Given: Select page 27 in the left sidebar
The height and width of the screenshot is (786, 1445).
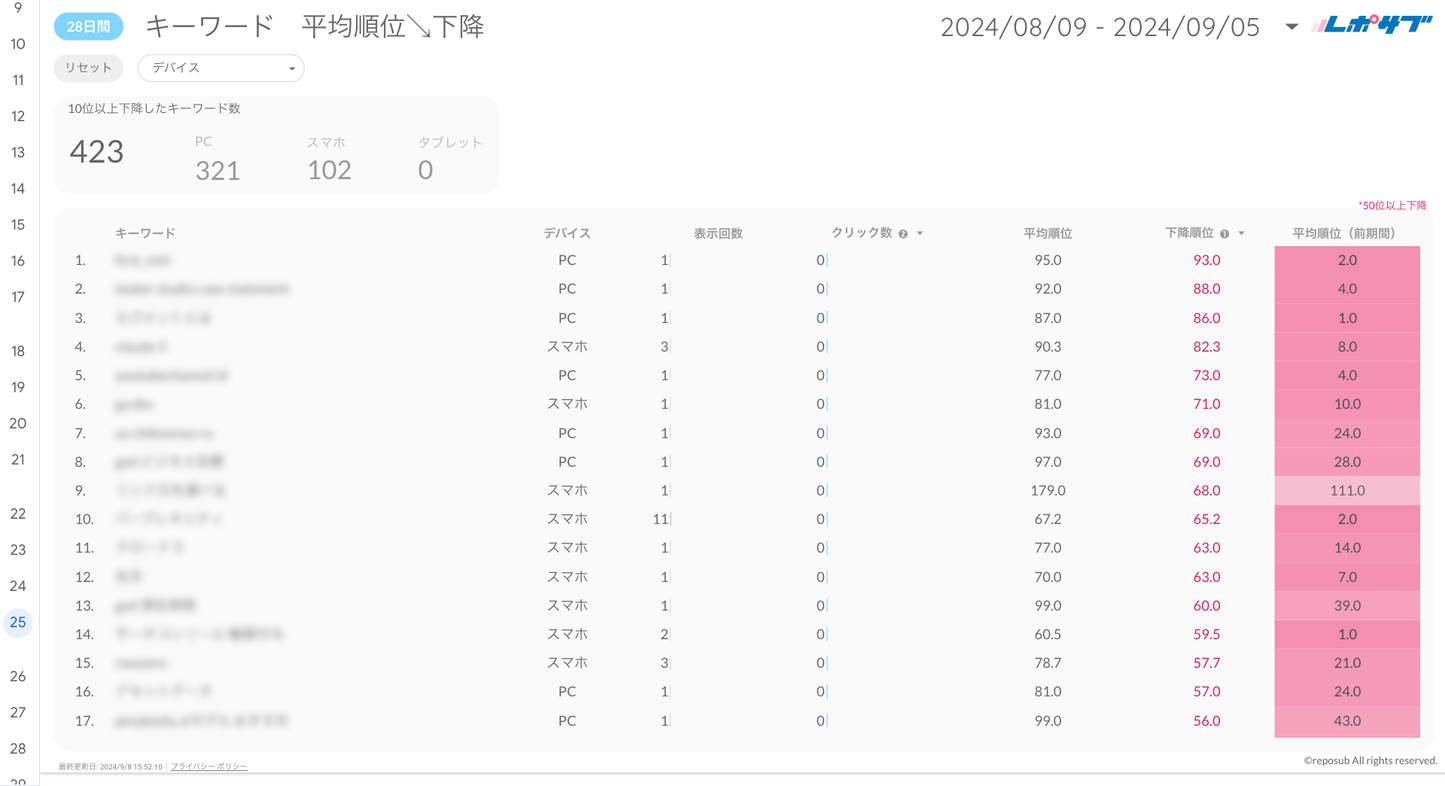Looking at the screenshot, I should pos(18,712).
